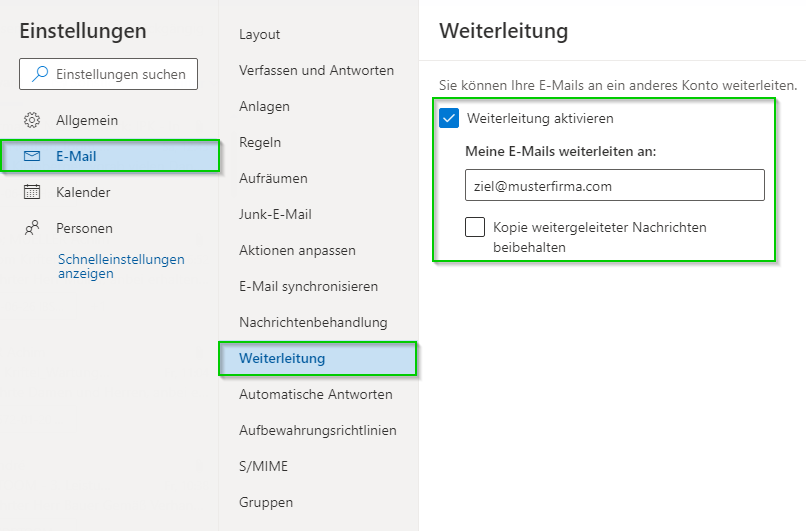Click the Personen people icon
Image resolution: width=806 pixels, height=531 pixels.
point(32,228)
